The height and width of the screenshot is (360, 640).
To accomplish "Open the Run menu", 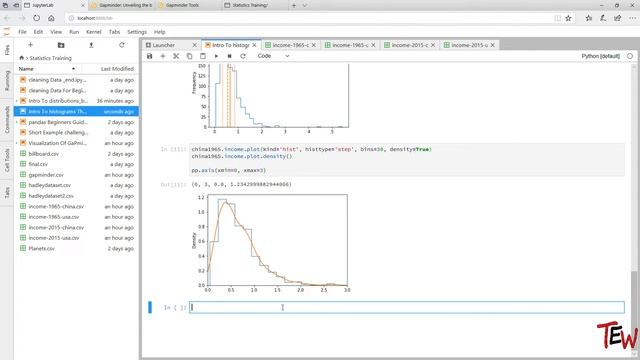I will click(74, 32).
